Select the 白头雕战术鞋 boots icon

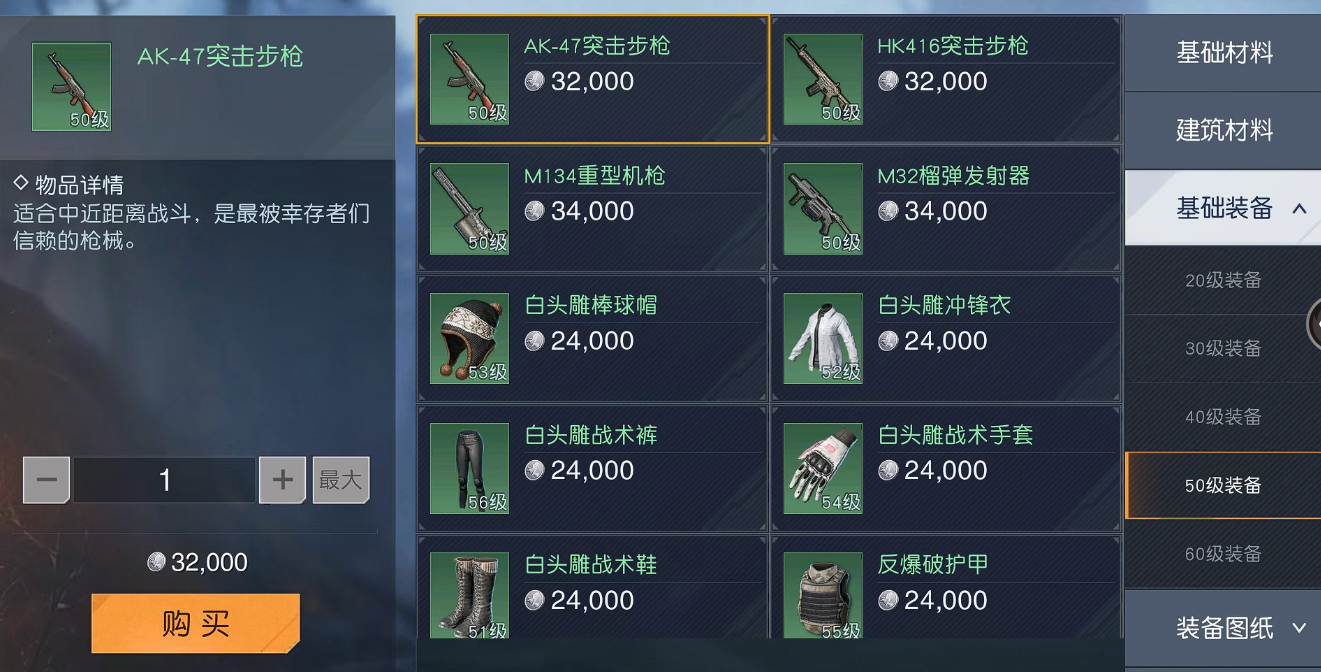470,597
